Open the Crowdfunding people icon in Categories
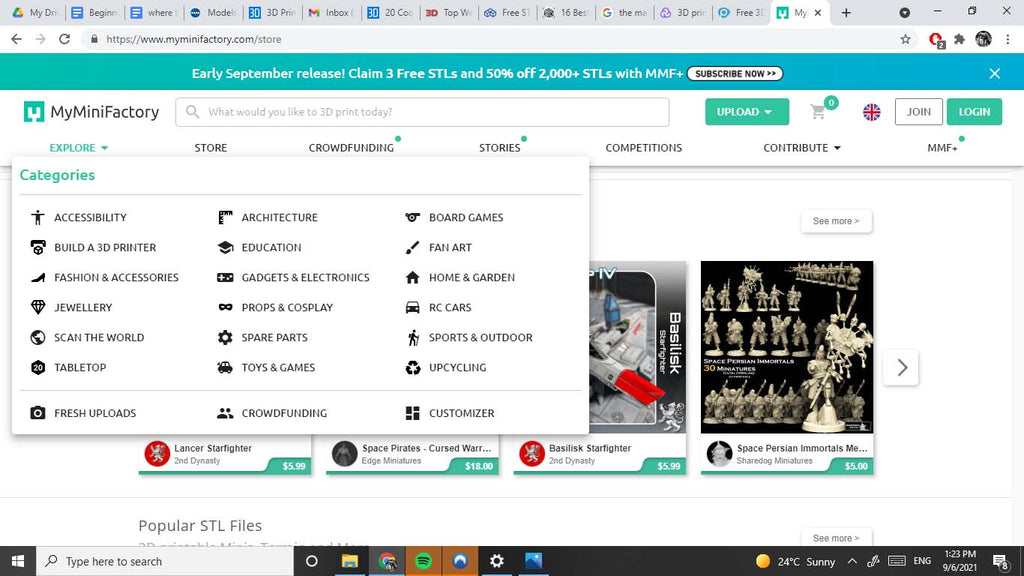The width and height of the screenshot is (1024, 576). pyautogui.click(x=225, y=413)
